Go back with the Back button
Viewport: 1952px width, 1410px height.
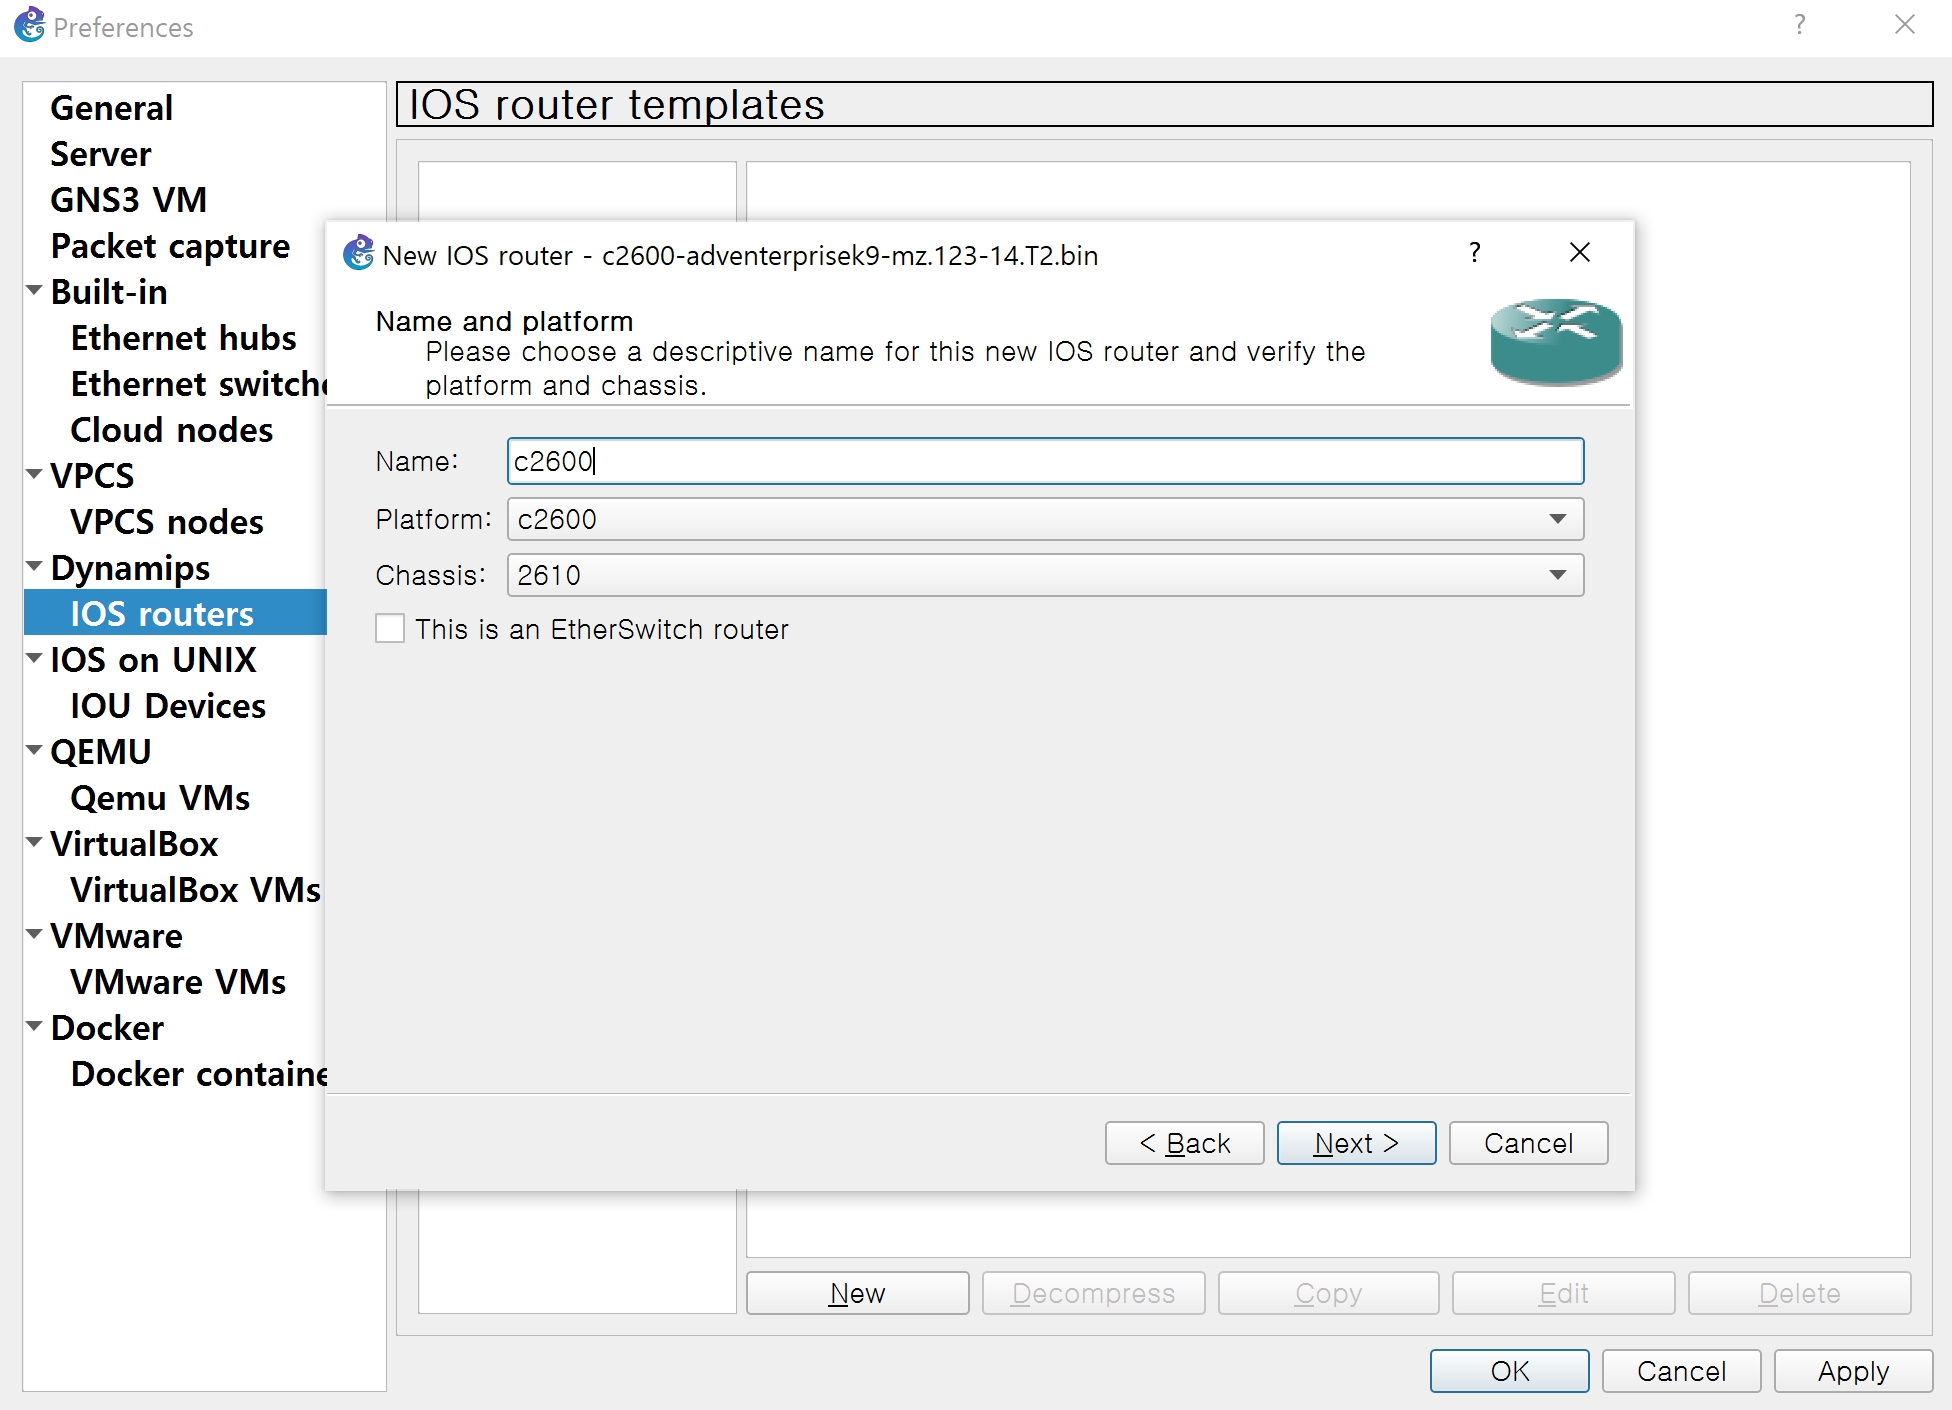pos(1184,1143)
